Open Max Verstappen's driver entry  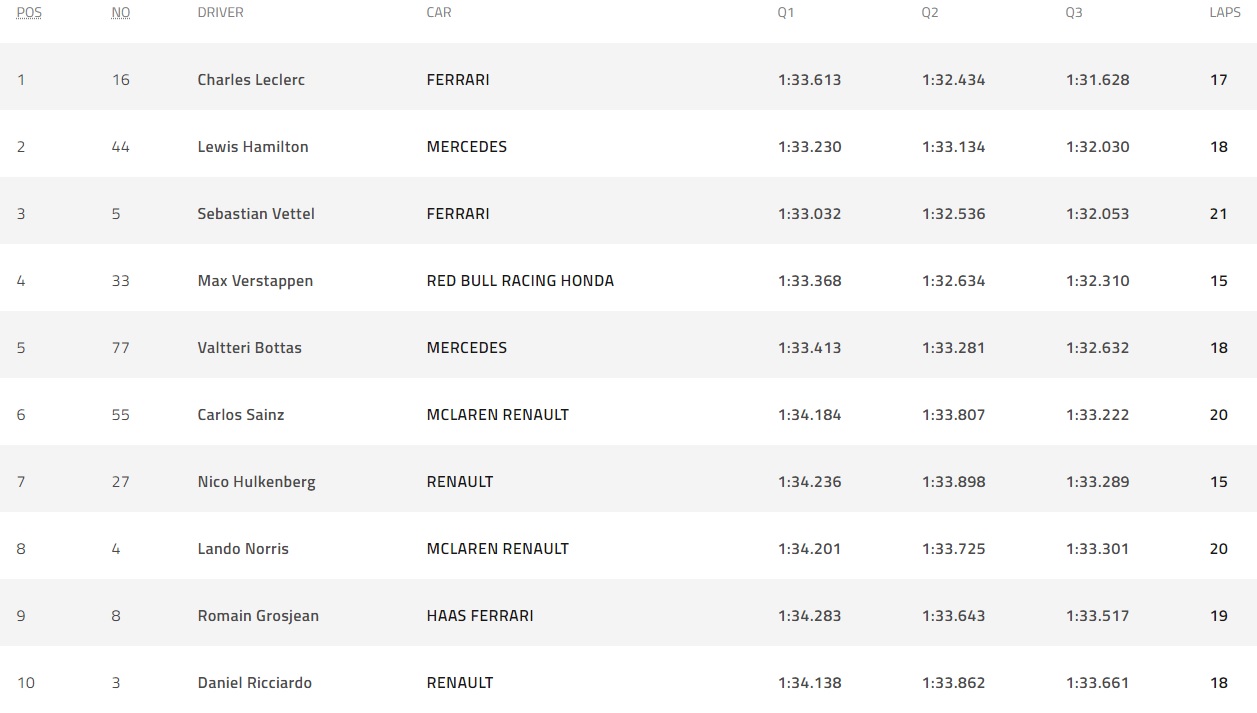[255, 281]
